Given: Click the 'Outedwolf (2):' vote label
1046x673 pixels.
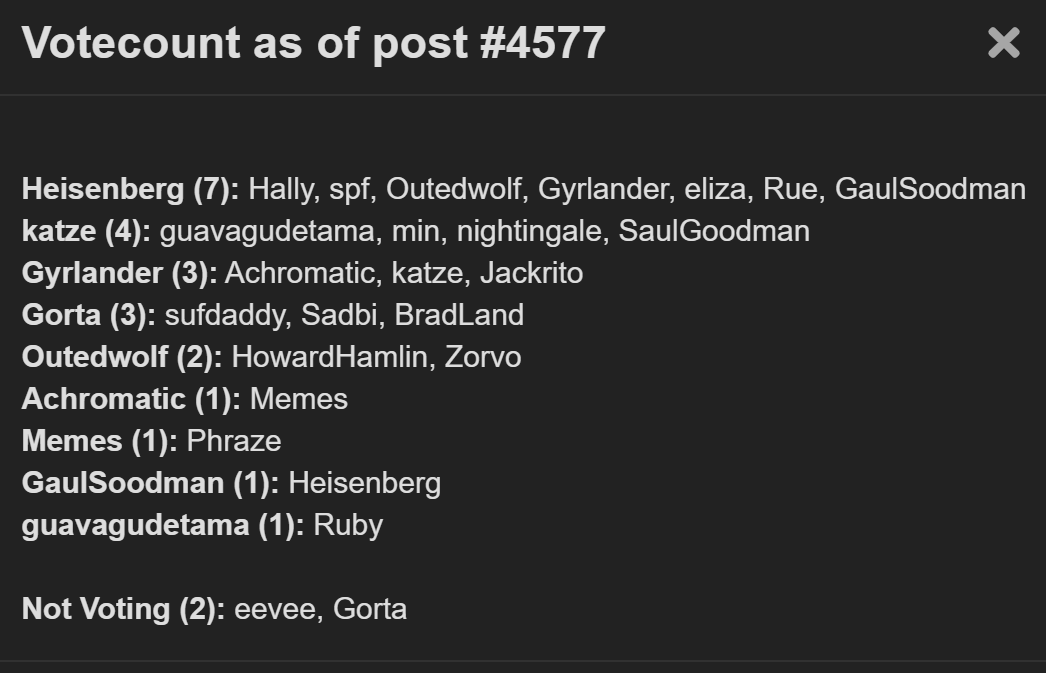Looking at the screenshot, I should [122, 358].
